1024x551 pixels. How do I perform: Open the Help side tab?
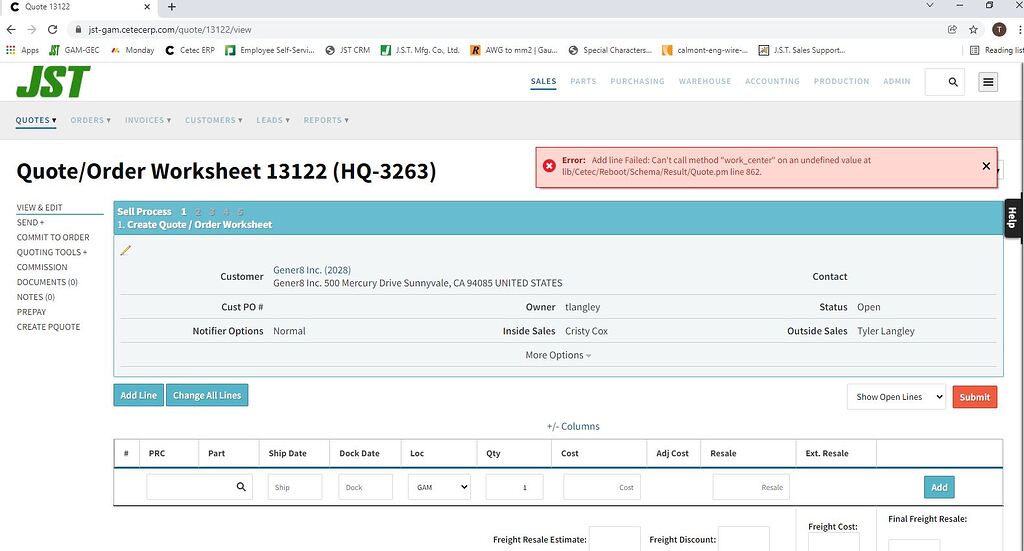[x=1013, y=218]
